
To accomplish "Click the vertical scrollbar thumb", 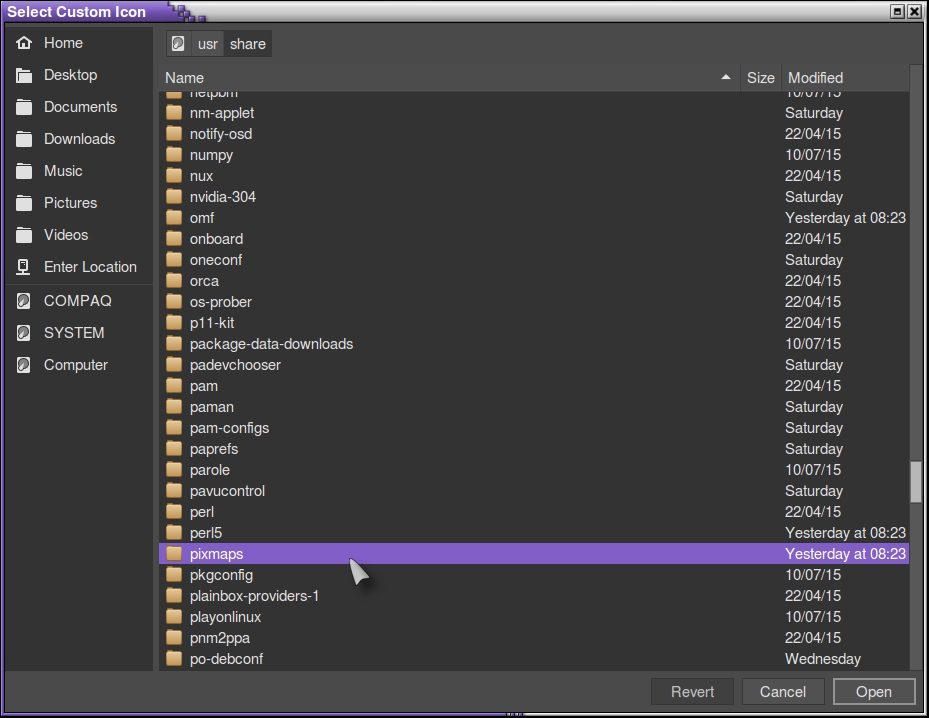I will (x=915, y=482).
